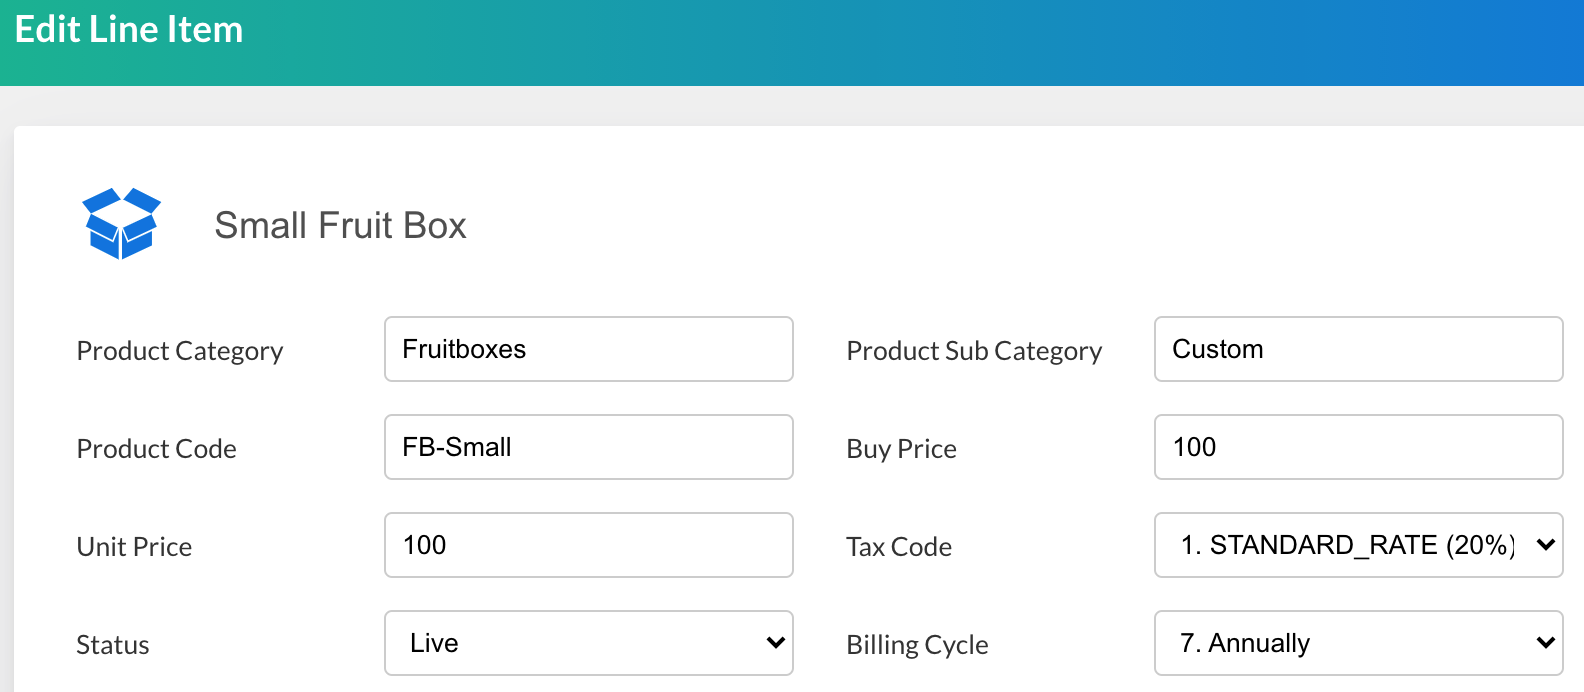Click the Buy Price label
The image size is (1584, 692).
pos(901,449)
